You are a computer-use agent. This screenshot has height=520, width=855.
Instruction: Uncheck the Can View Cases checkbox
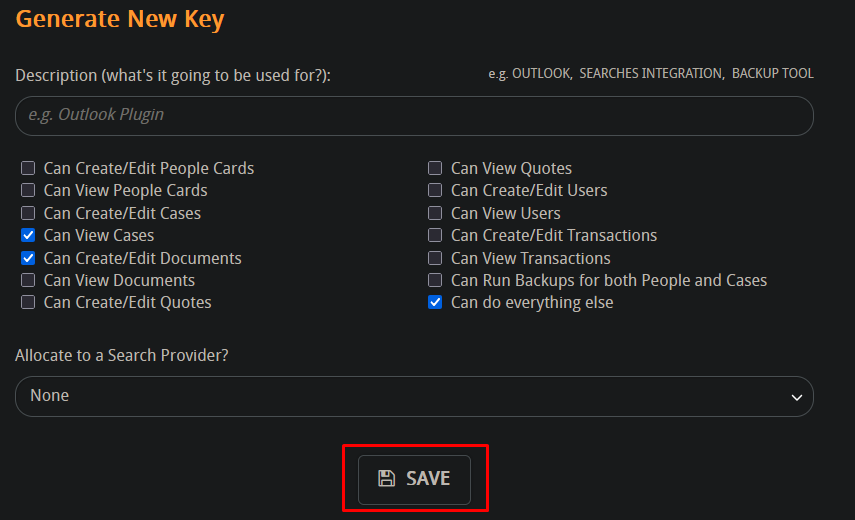[28, 235]
